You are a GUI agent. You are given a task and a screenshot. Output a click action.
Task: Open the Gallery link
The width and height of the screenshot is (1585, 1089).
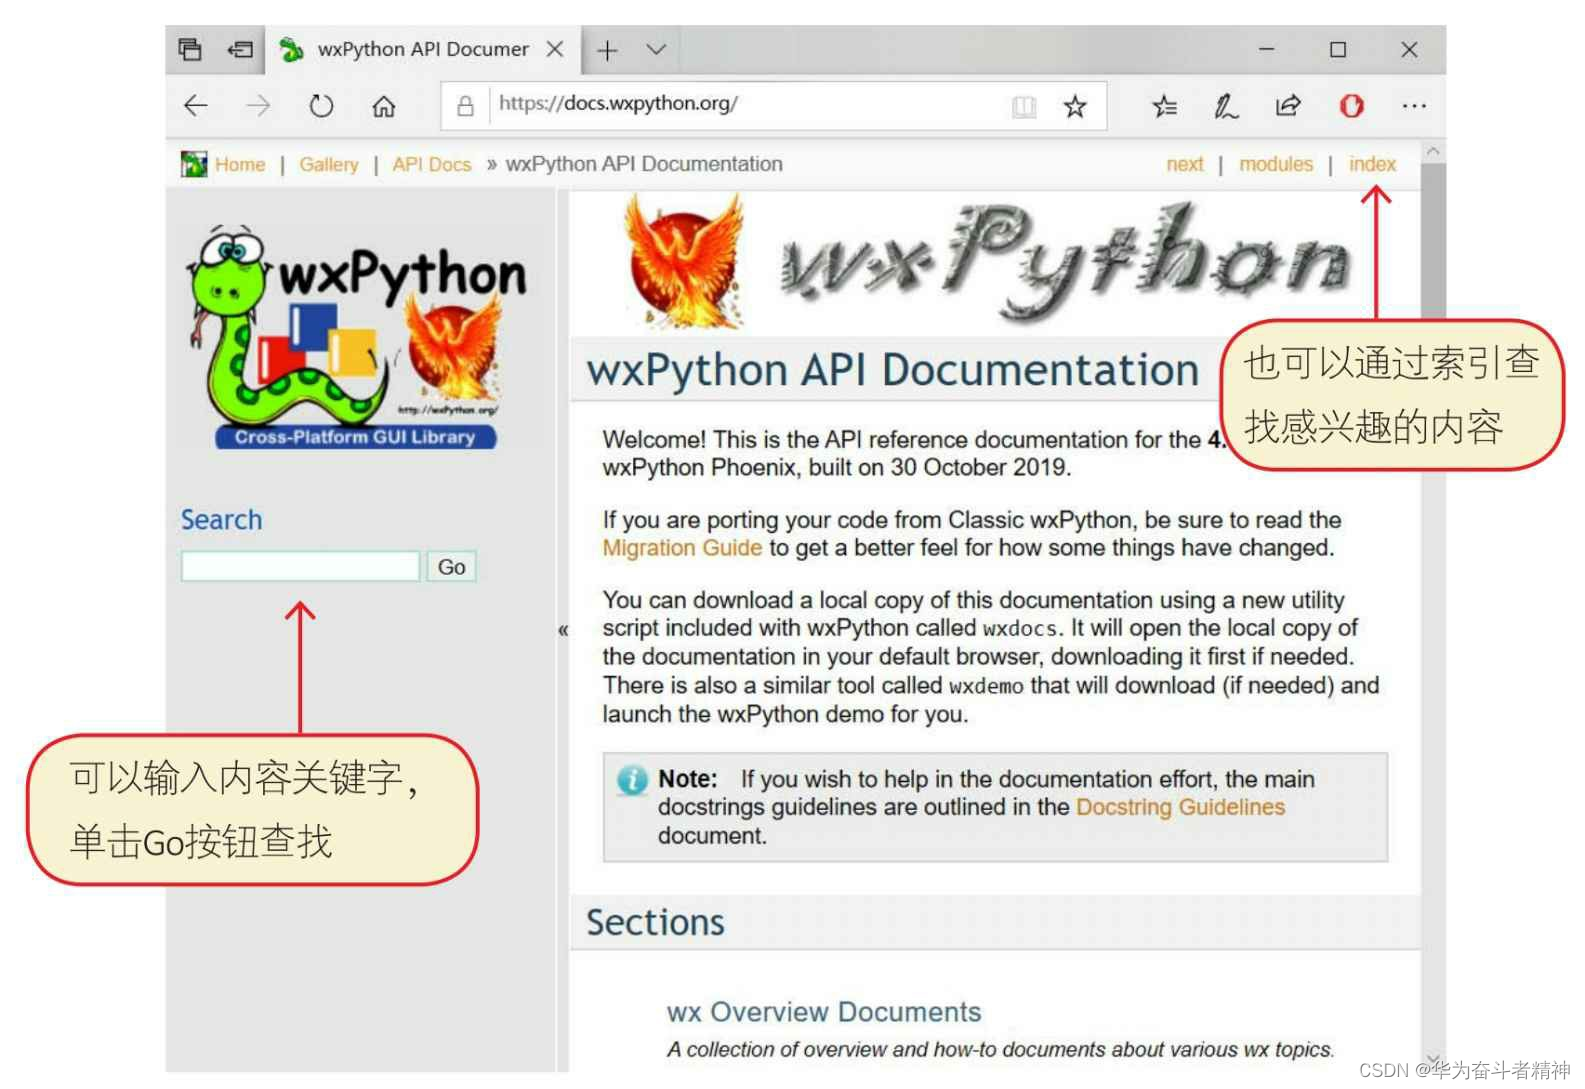pyautogui.click(x=329, y=164)
